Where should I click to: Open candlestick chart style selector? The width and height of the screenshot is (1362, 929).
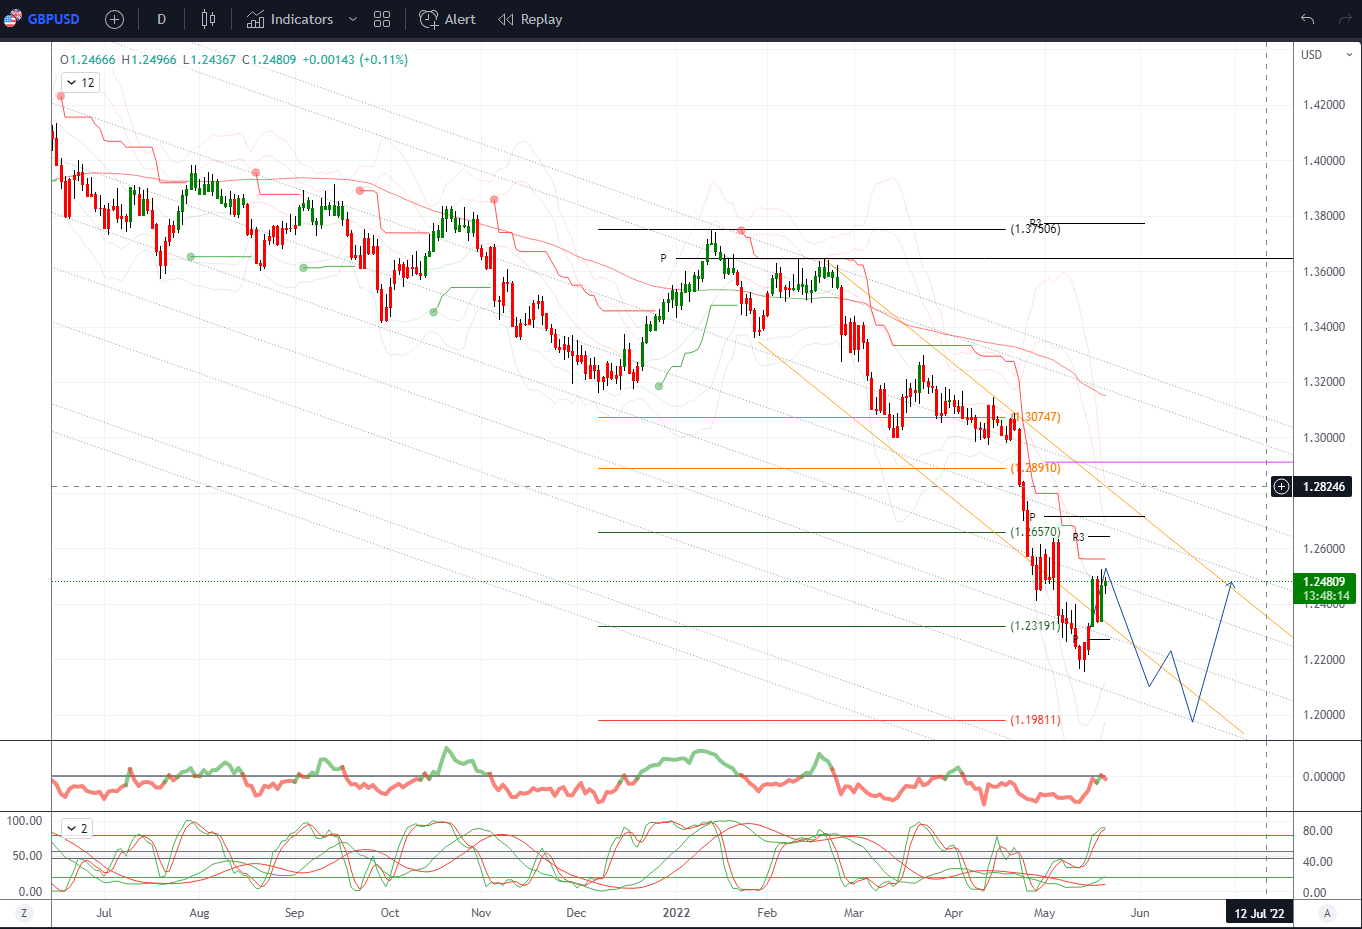click(x=208, y=19)
